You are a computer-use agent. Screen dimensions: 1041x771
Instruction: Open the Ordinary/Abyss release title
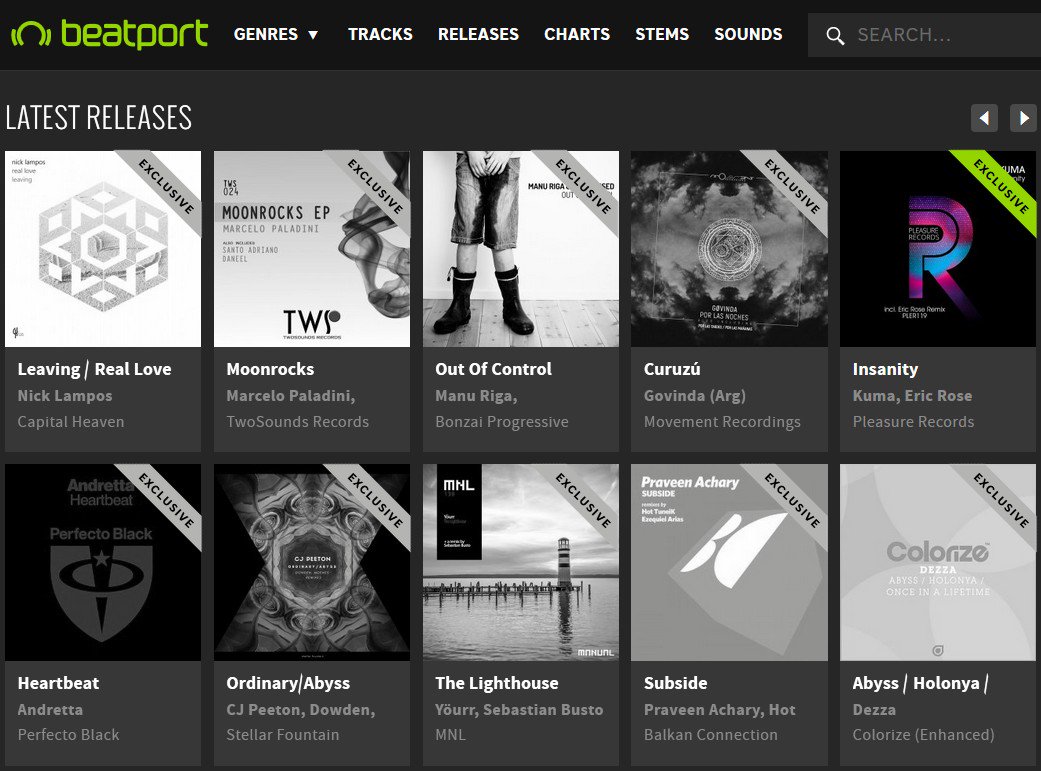click(x=288, y=683)
